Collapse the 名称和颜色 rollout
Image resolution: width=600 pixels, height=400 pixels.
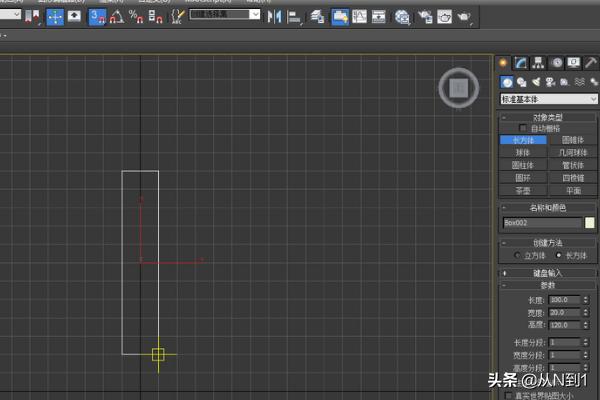coord(548,208)
